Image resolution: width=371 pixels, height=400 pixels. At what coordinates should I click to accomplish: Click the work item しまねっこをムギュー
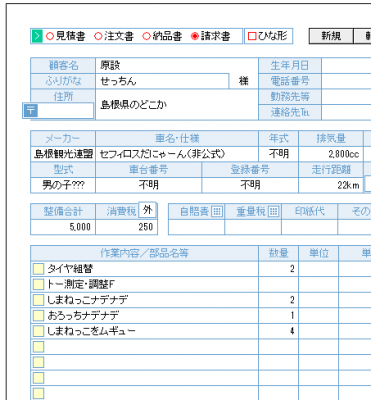91,331
